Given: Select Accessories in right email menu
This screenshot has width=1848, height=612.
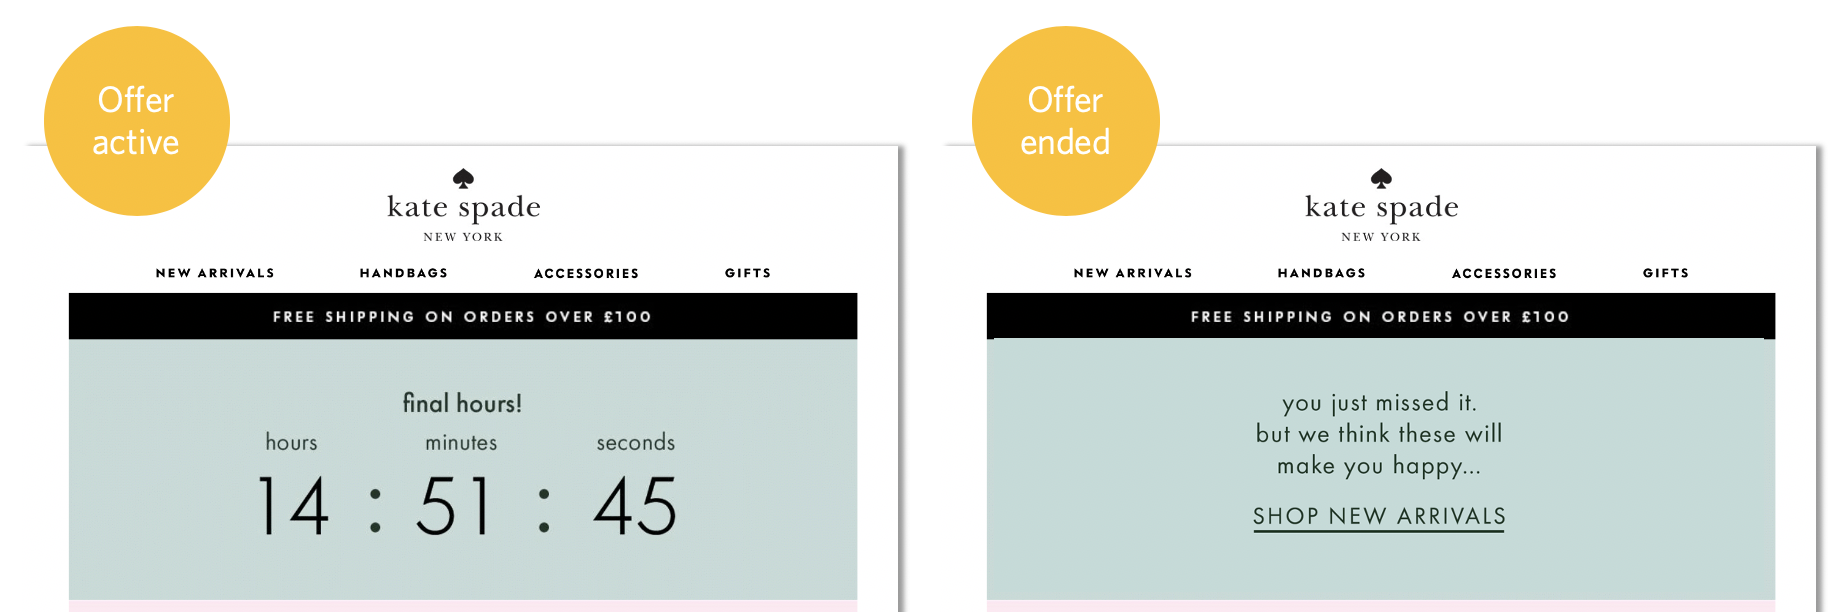Looking at the screenshot, I should (1504, 273).
